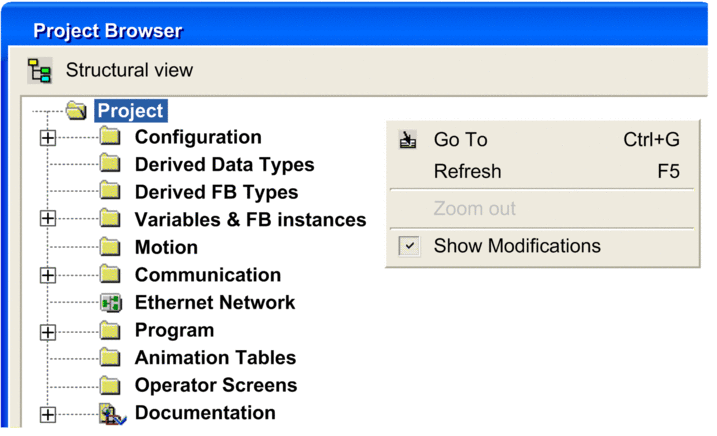Expand the Configuration node

[x=48, y=138]
